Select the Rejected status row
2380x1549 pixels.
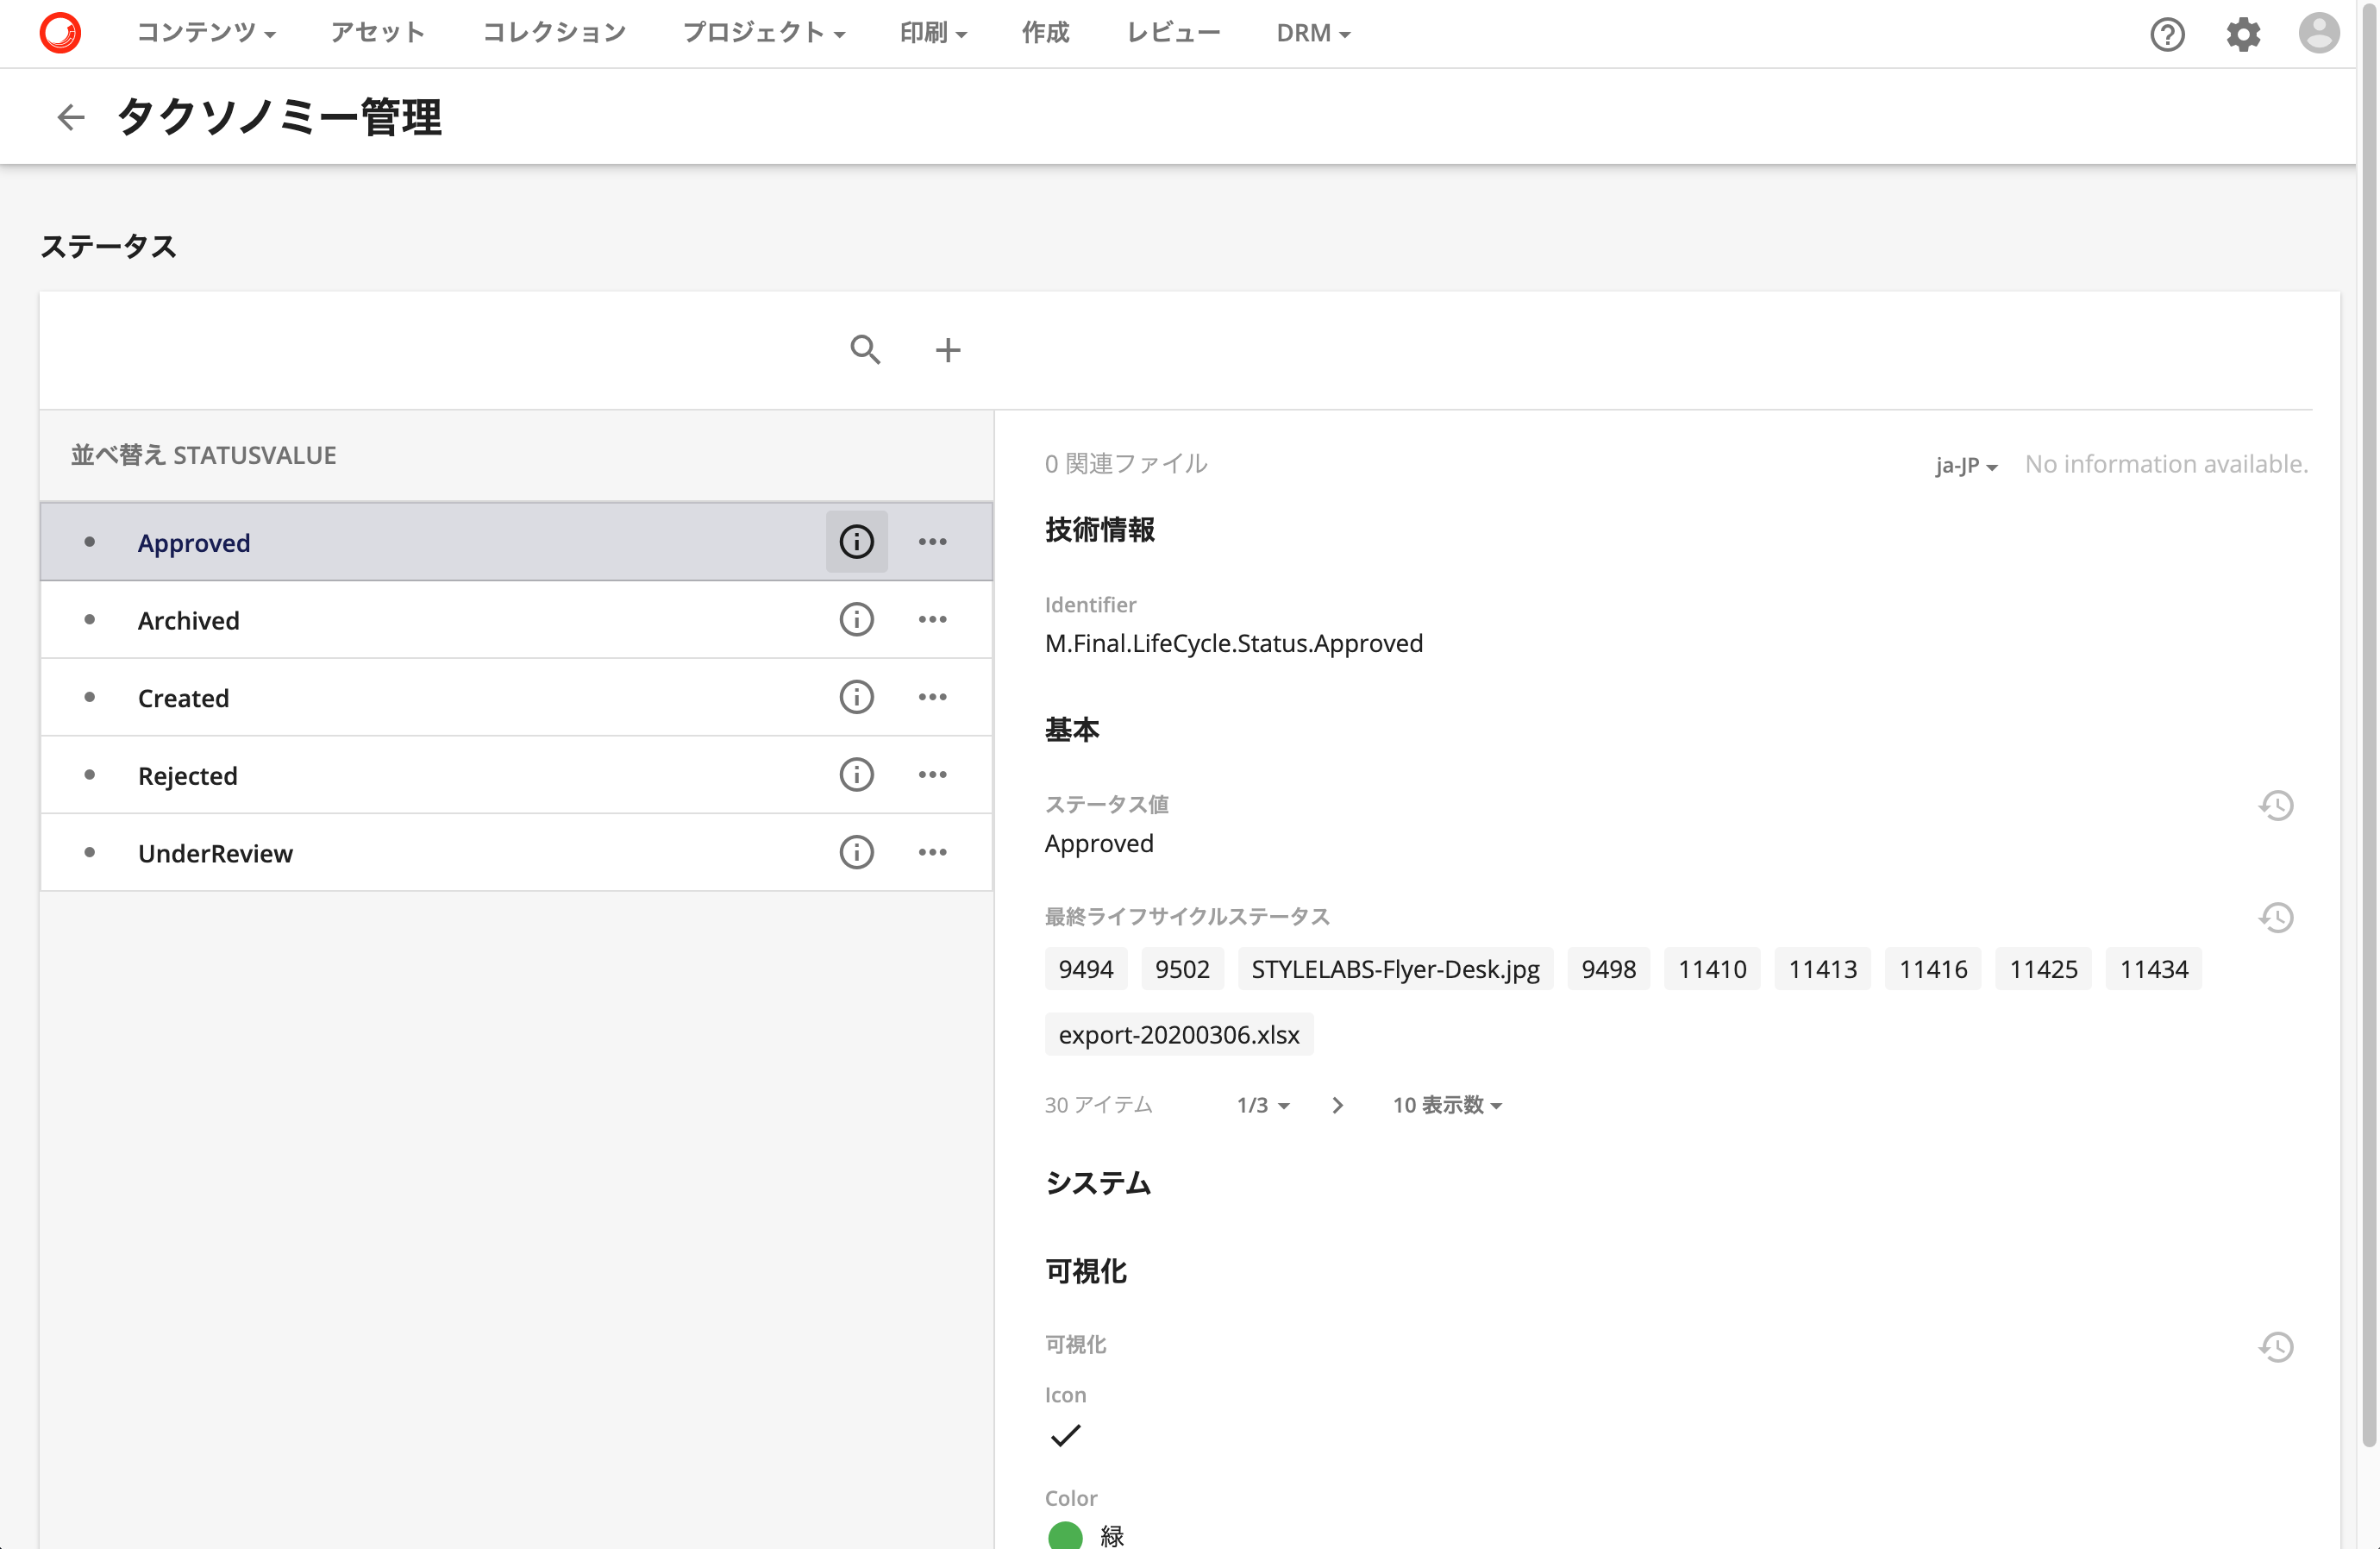click(x=516, y=775)
